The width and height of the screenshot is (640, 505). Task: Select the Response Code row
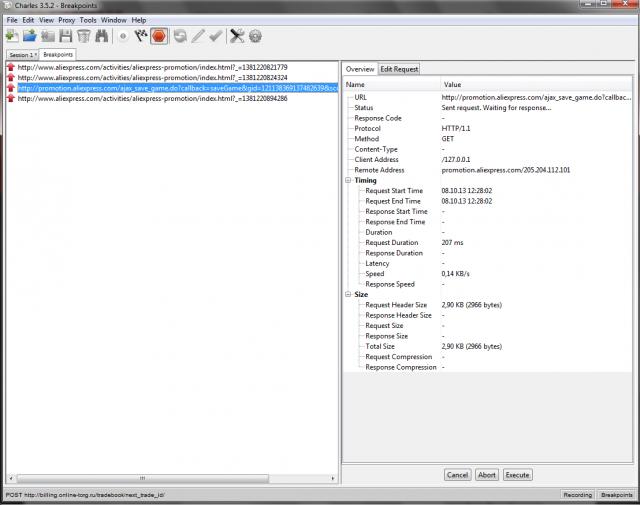pos(488,118)
